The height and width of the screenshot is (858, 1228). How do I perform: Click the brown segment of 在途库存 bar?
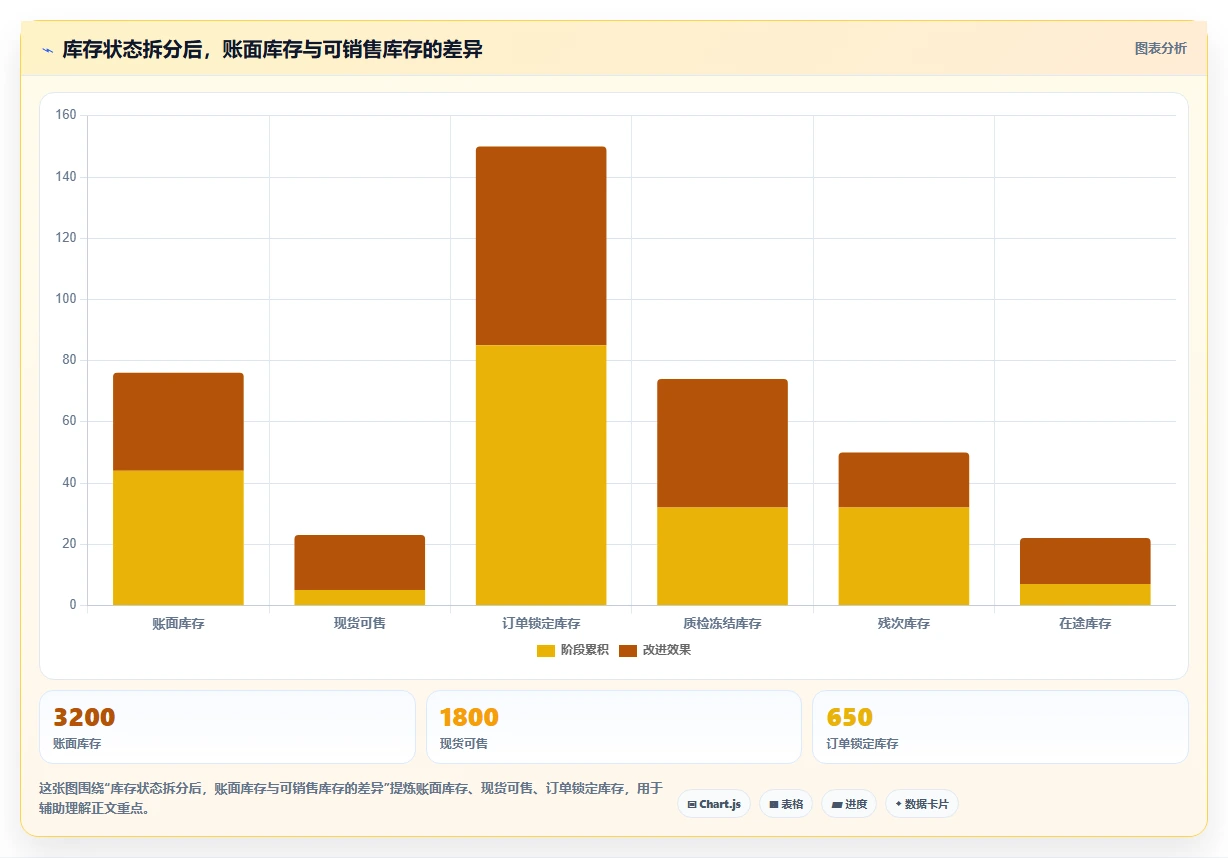coord(1085,561)
